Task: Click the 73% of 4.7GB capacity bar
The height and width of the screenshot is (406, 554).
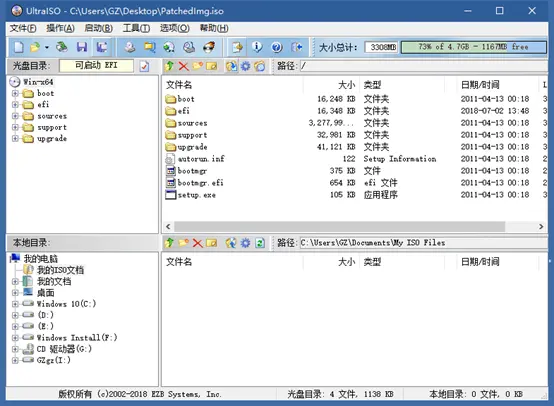Action: coord(473,47)
